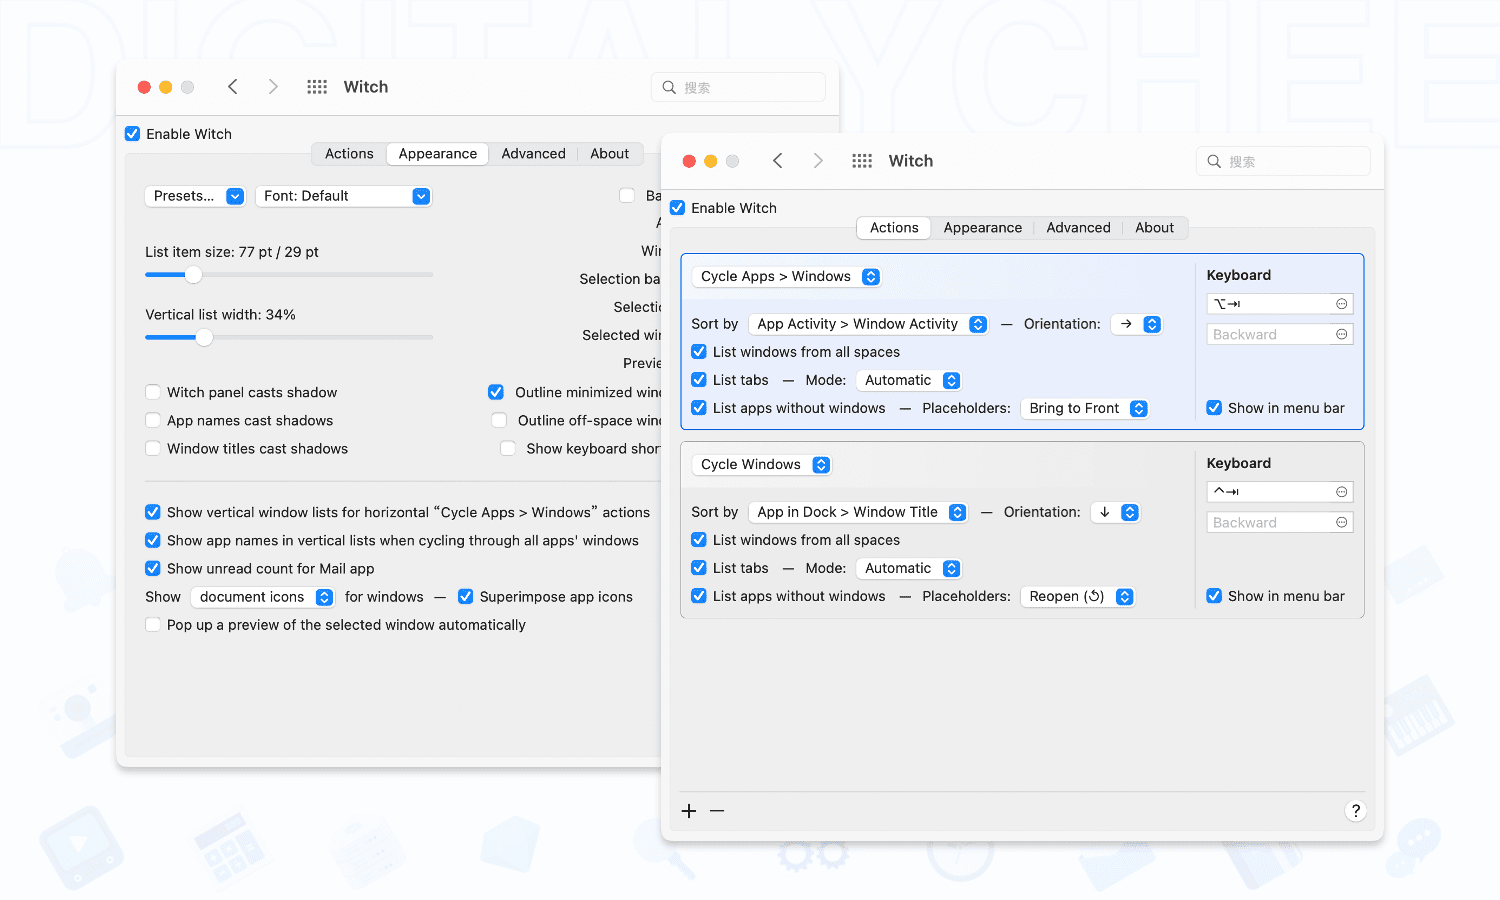This screenshot has height=900, width=1500.
Task: Click the search field in front window
Action: tap(1283, 161)
